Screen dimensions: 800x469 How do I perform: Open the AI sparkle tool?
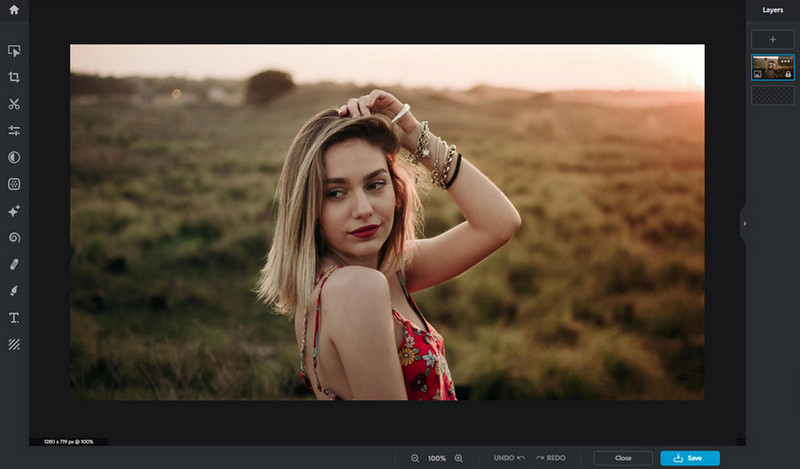pos(14,211)
